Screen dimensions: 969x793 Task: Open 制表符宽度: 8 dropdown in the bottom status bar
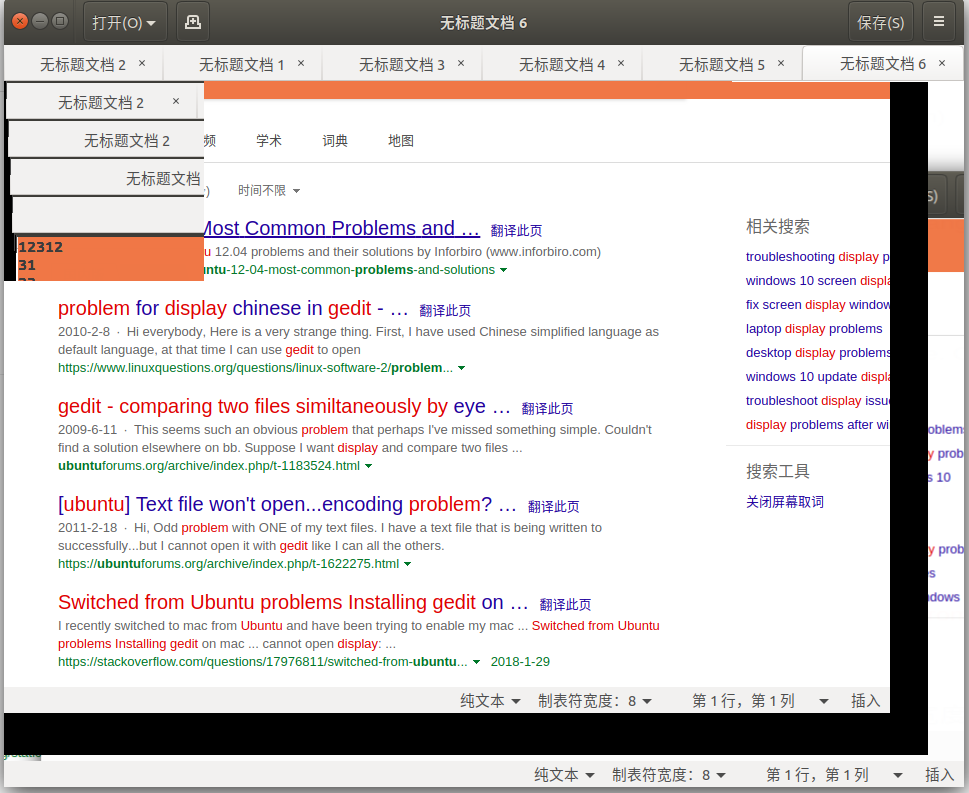click(x=669, y=775)
